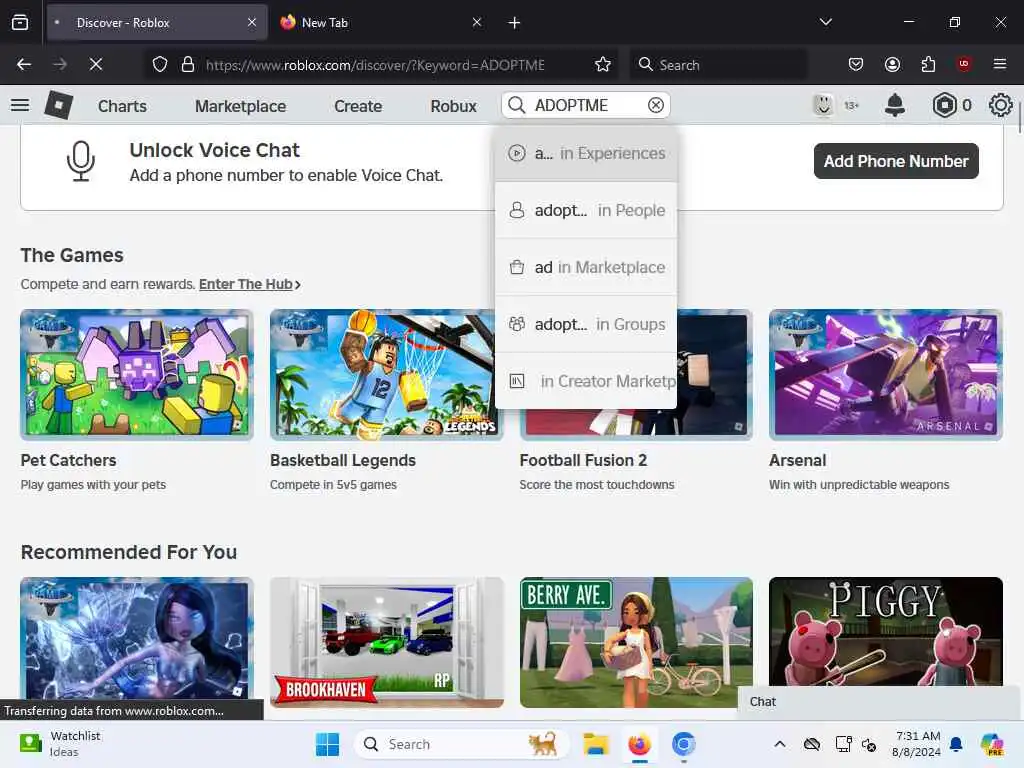Click the Roblox home logo
The image size is (1024, 768).
coord(58,105)
